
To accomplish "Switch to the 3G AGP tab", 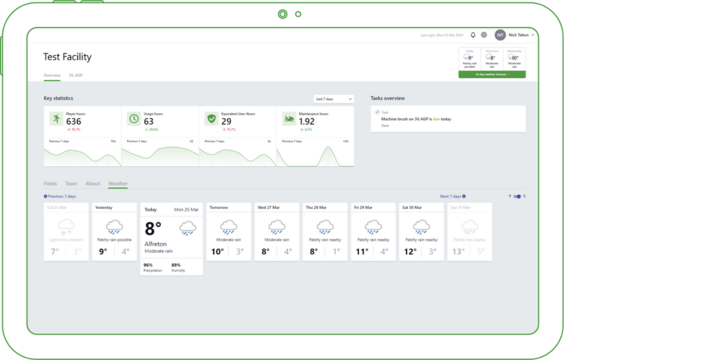I will (x=76, y=75).
